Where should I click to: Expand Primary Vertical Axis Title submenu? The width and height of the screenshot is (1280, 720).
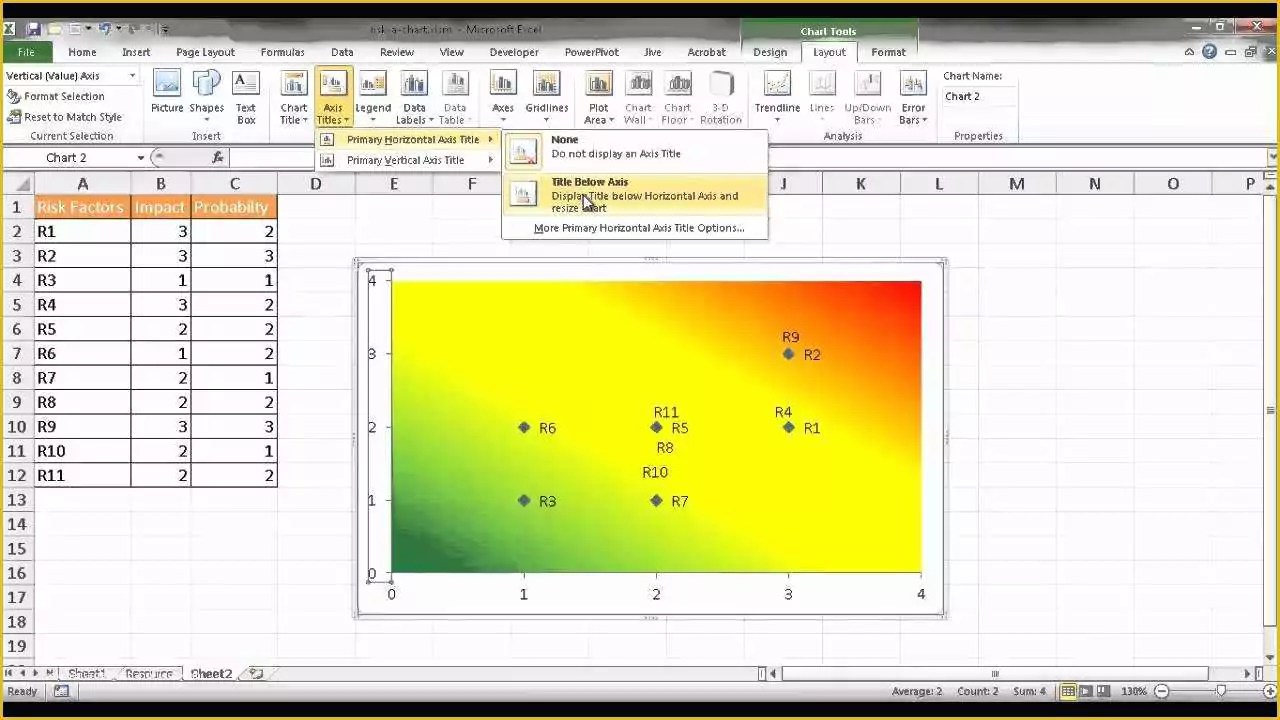click(x=406, y=160)
